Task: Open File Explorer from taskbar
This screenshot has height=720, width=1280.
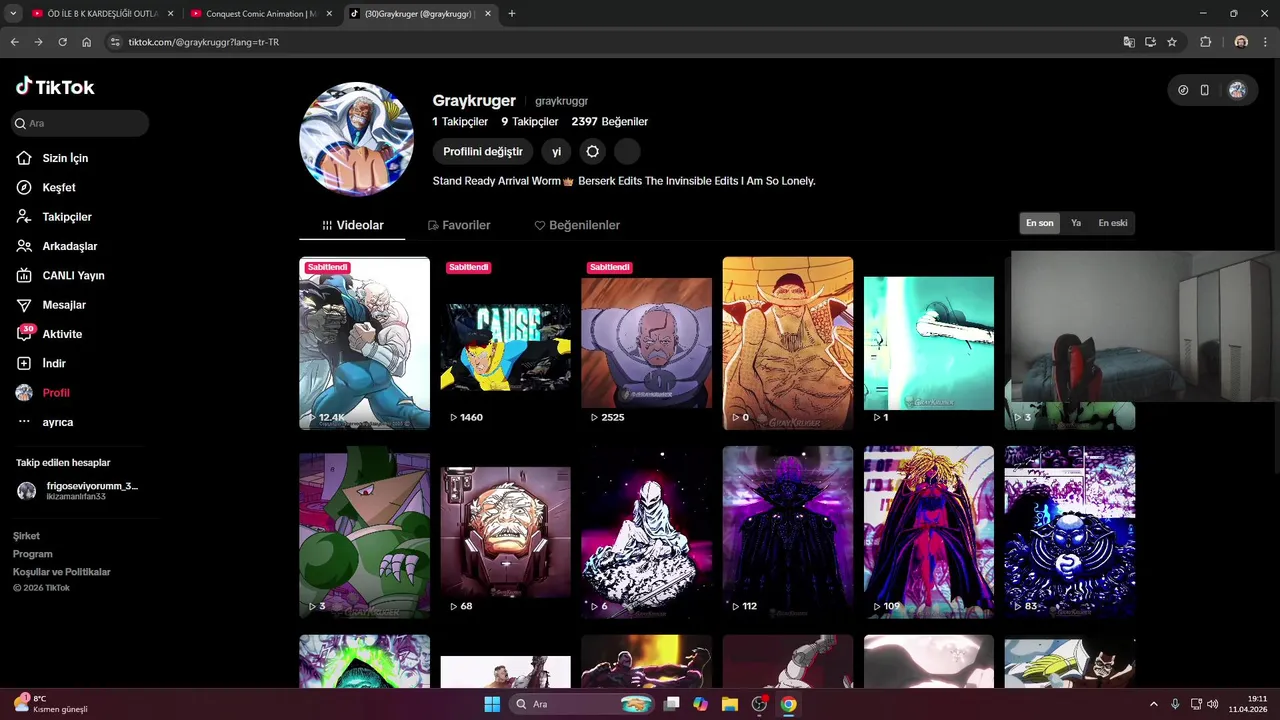Action: 730,704
